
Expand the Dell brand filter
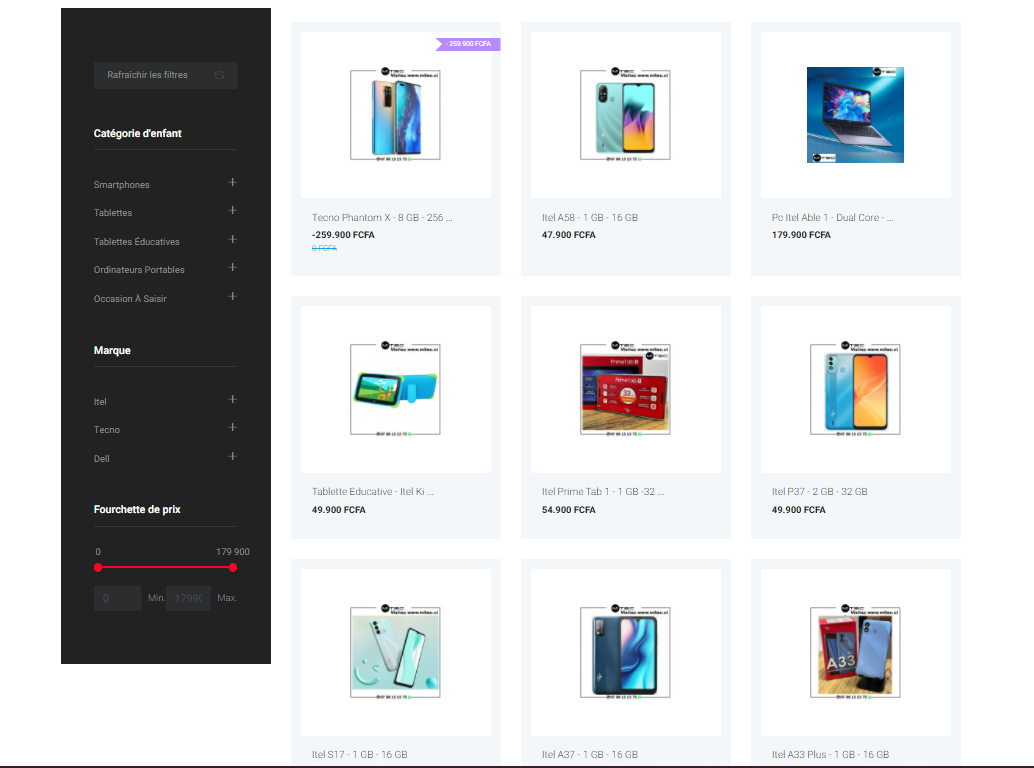[232, 457]
